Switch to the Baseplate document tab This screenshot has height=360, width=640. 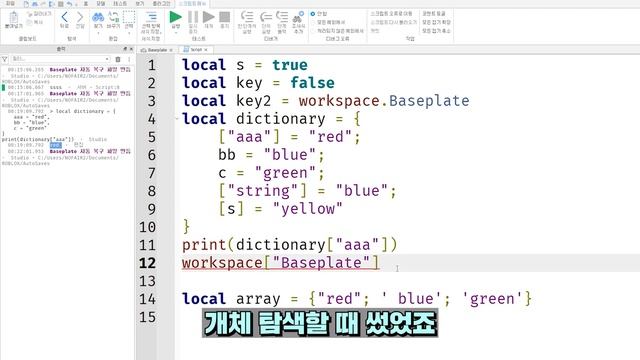click(157, 50)
